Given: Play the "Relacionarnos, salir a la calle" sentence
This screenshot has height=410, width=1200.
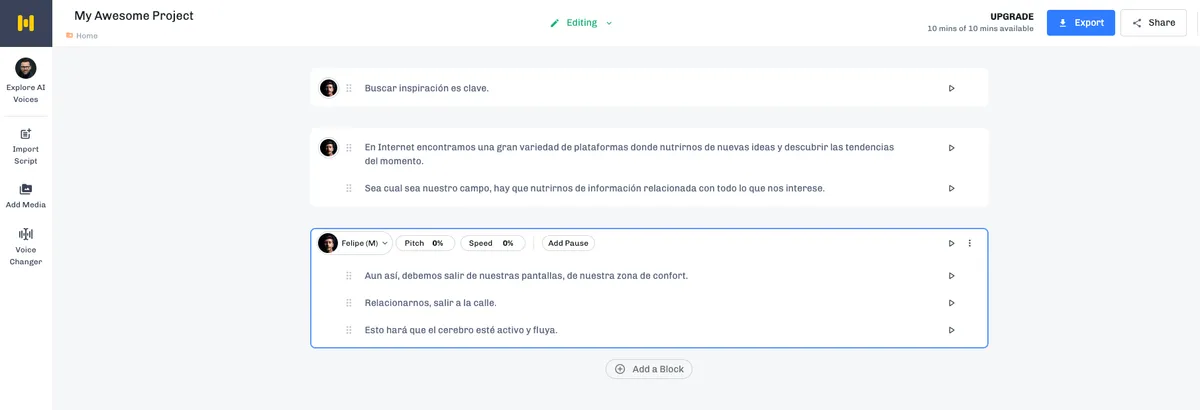Looking at the screenshot, I should click(x=951, y=303).
